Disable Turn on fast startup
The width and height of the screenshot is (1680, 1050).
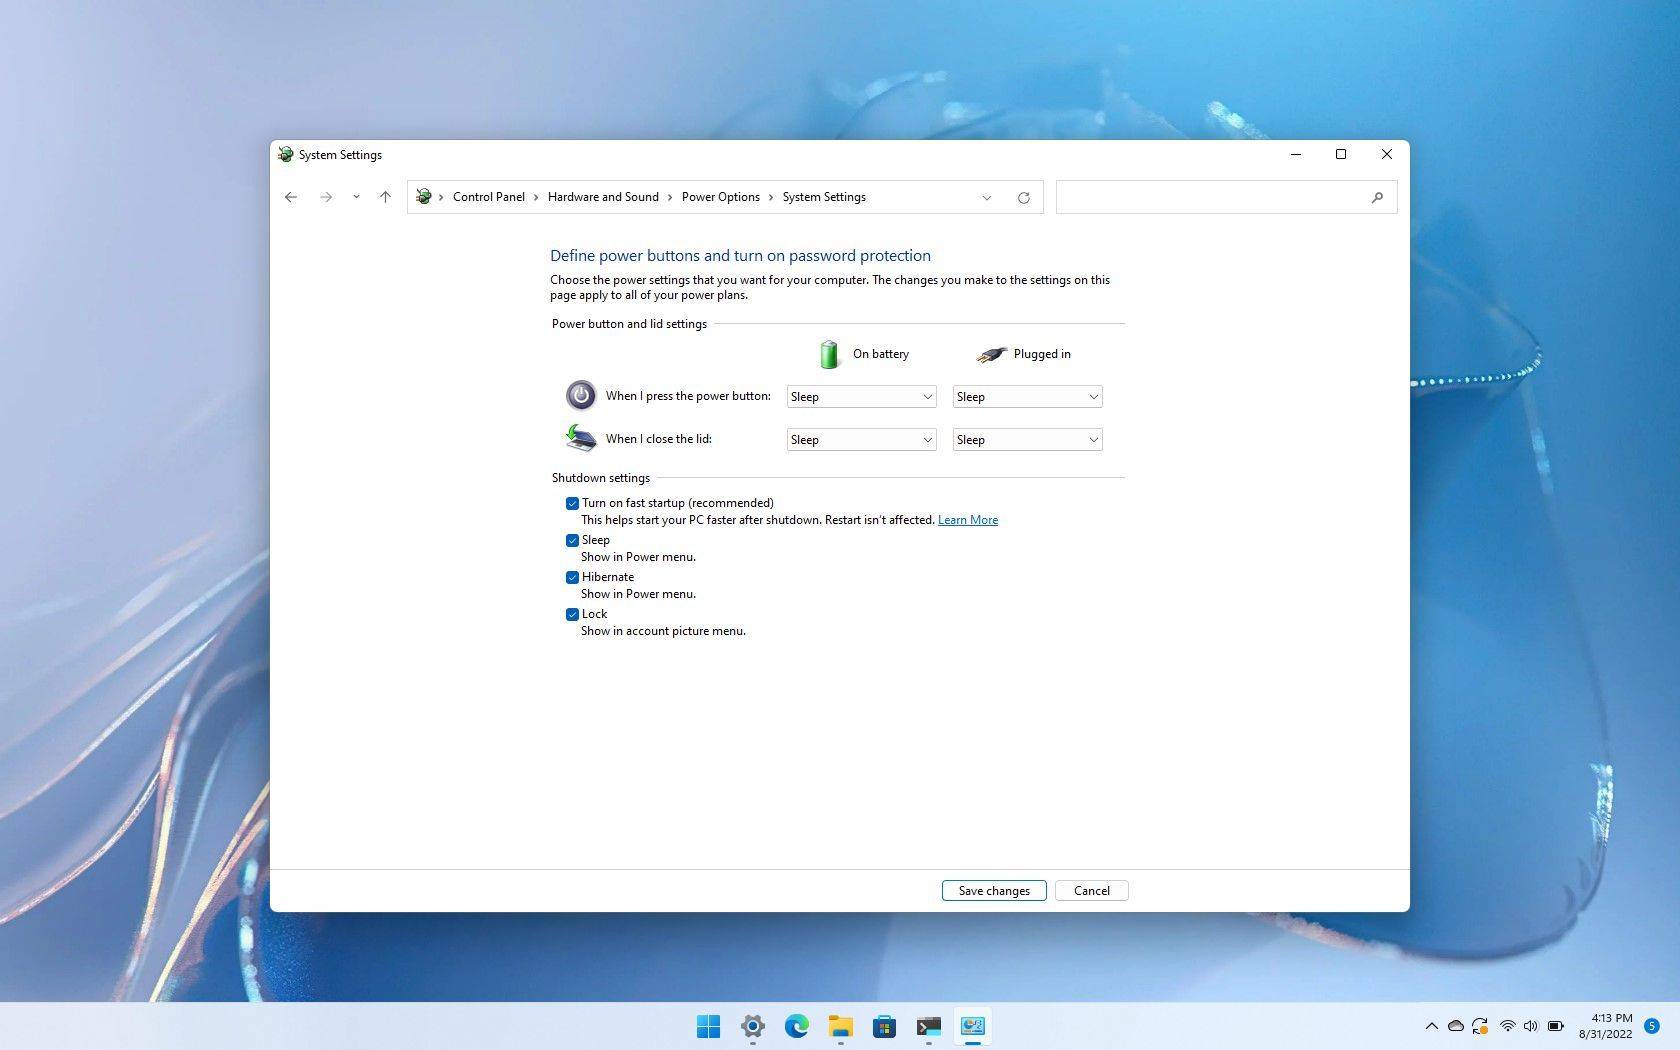pos(572,503)
